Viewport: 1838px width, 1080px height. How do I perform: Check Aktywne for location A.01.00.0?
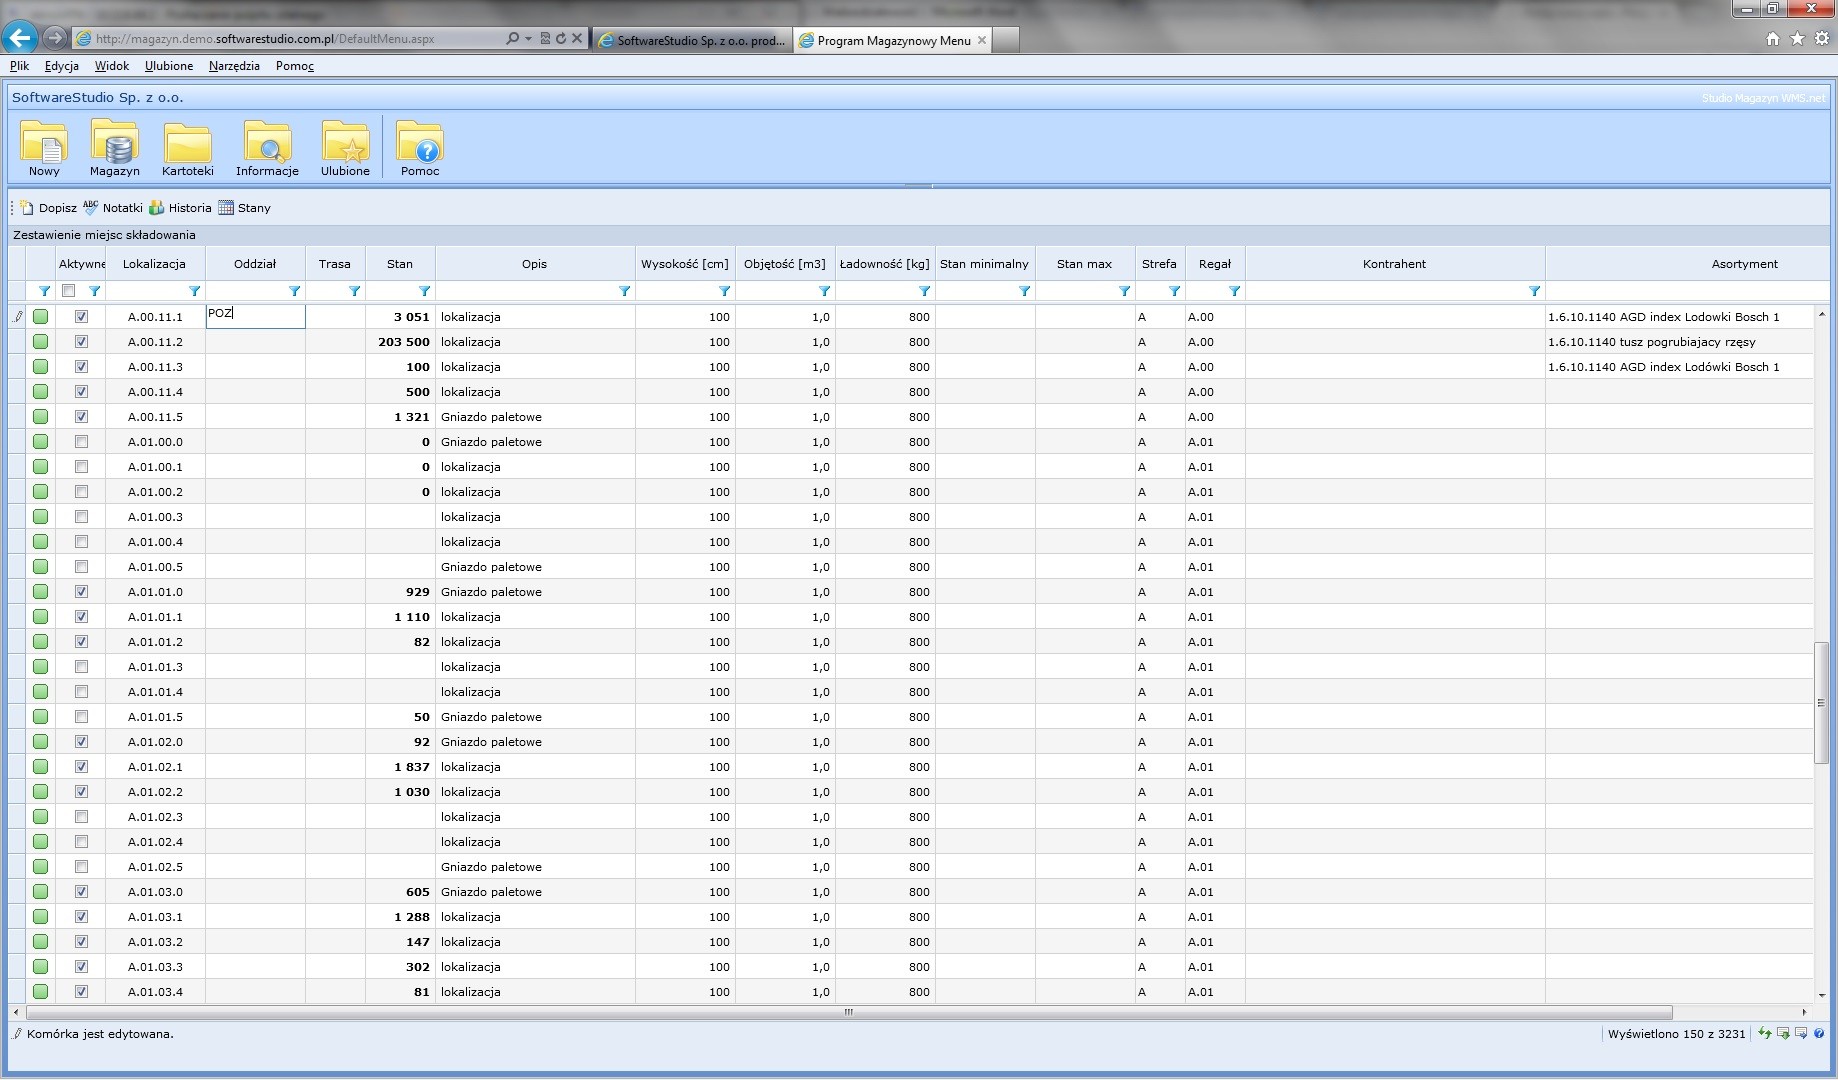[82, 442]
